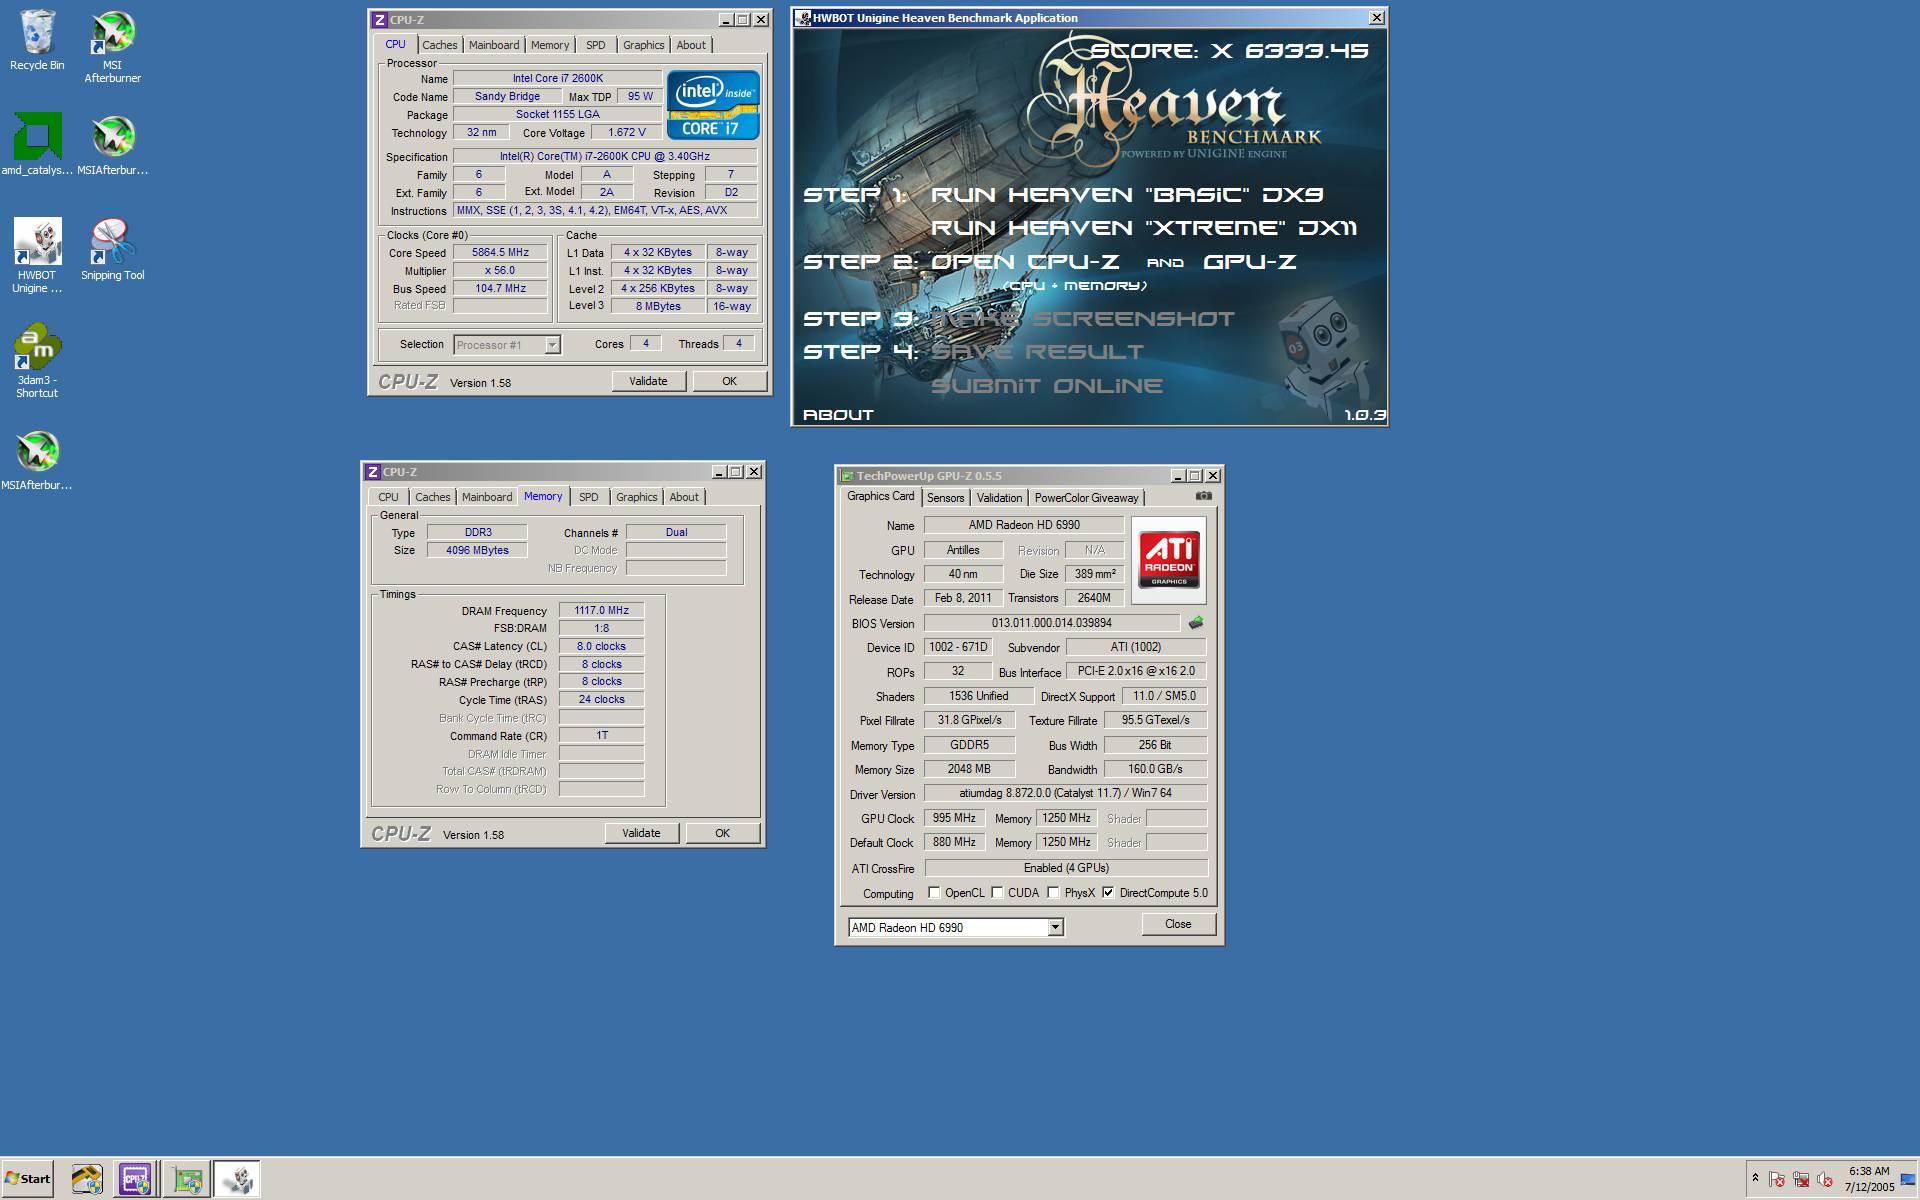Open About tab in lower CPU-Z window
Viewport: 1920px width, 1200px height.
click(684, 497)
